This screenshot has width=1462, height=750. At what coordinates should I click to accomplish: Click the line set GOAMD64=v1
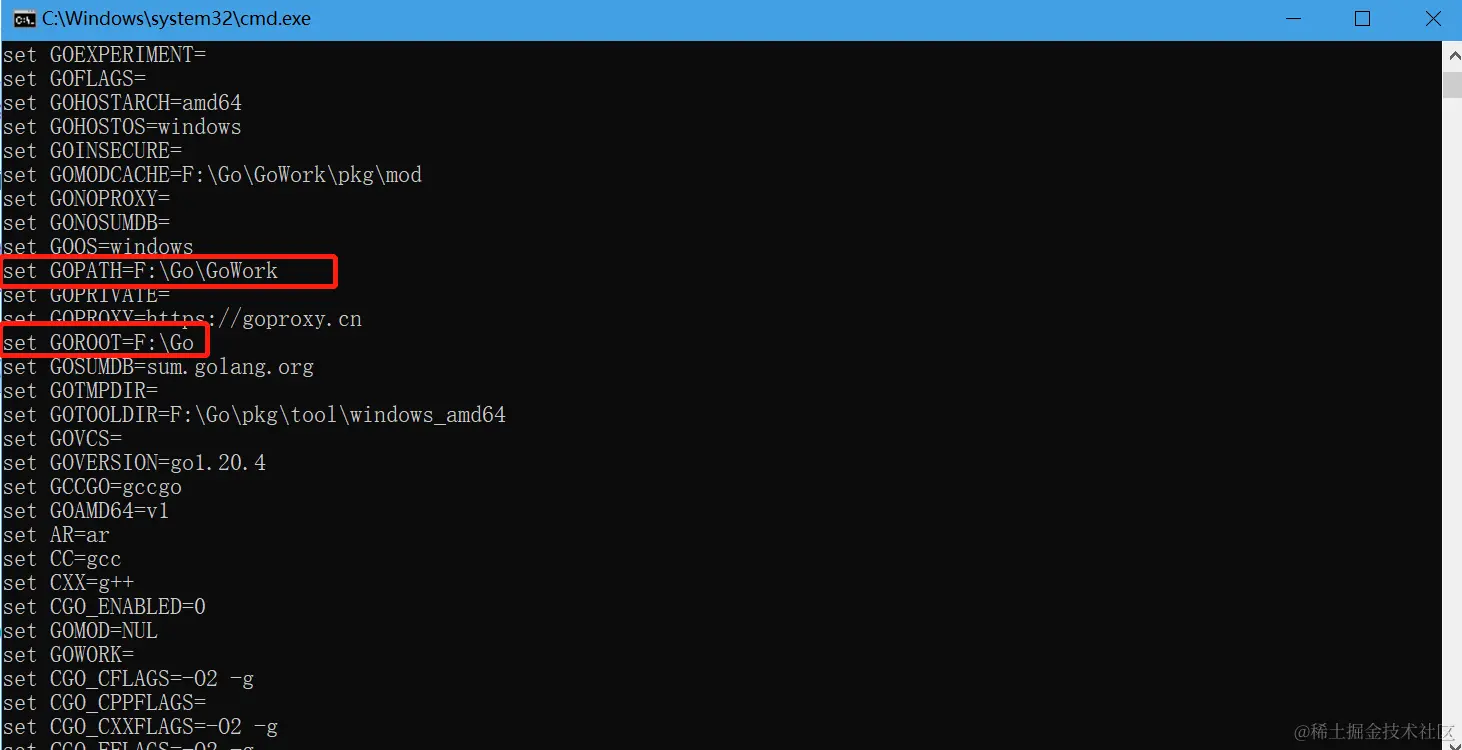[x=86, y=511]
